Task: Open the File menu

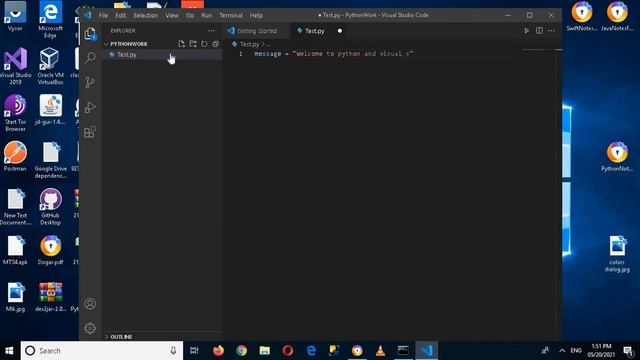Action: 103,15
